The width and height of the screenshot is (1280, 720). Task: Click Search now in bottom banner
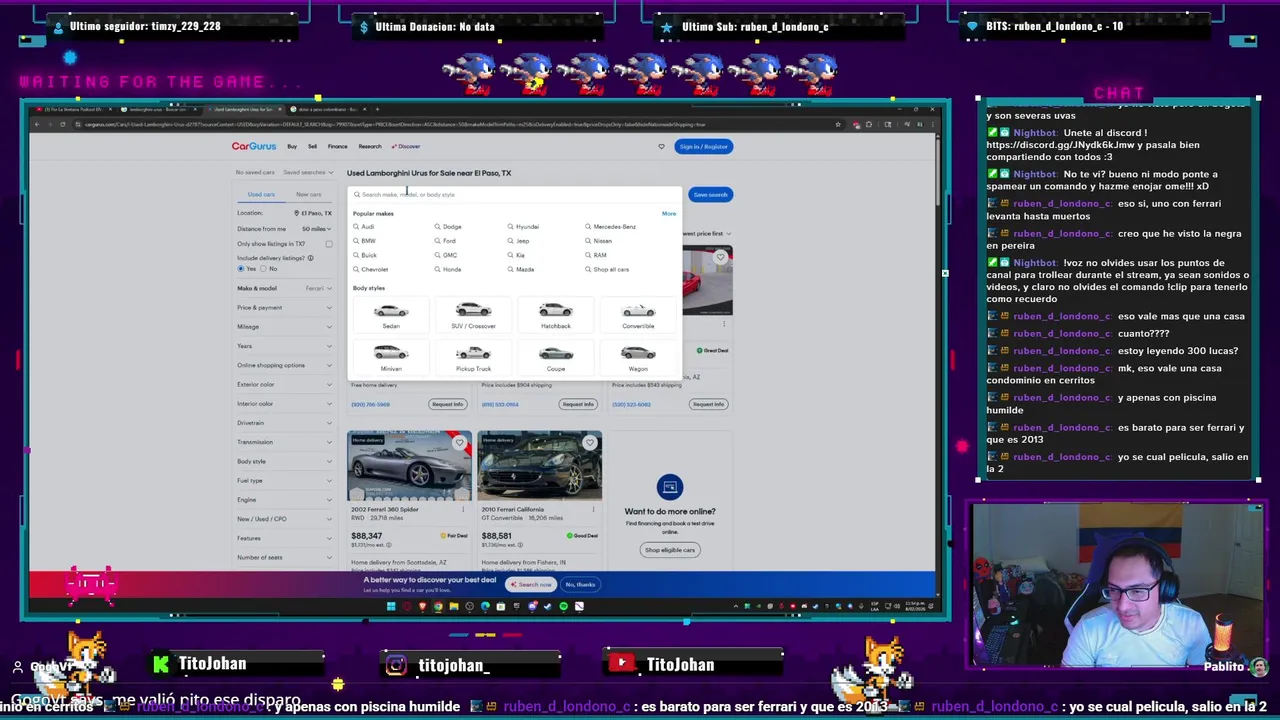tap(531, 585)
